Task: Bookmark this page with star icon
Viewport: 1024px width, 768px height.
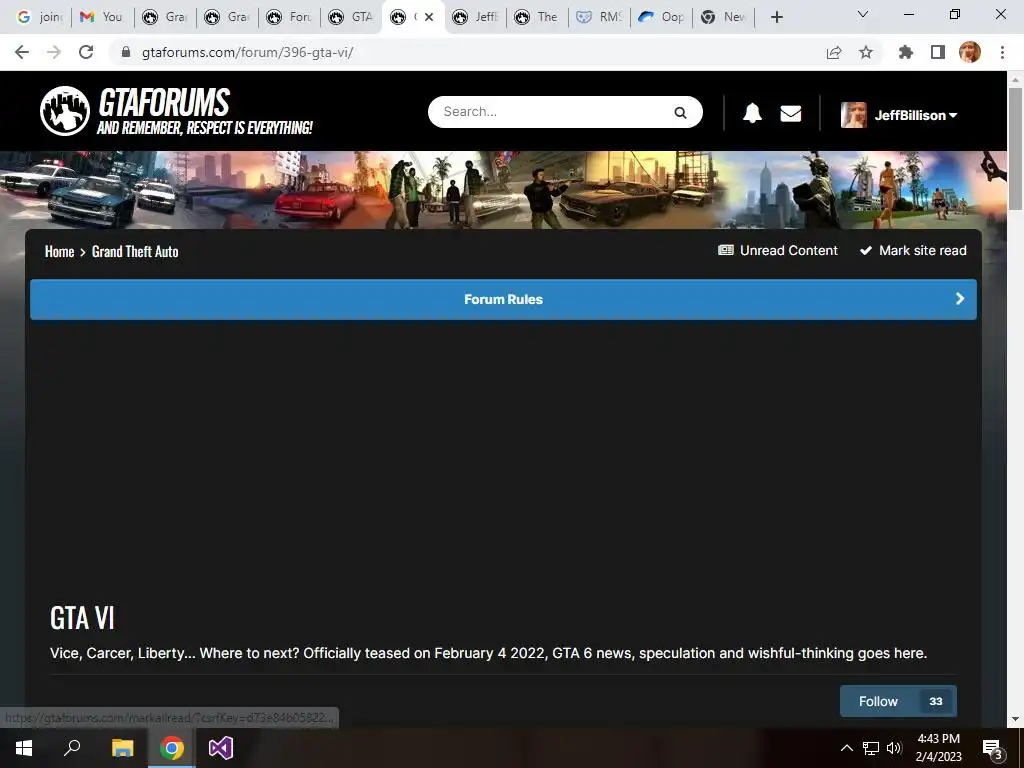Action: (865, 52)
